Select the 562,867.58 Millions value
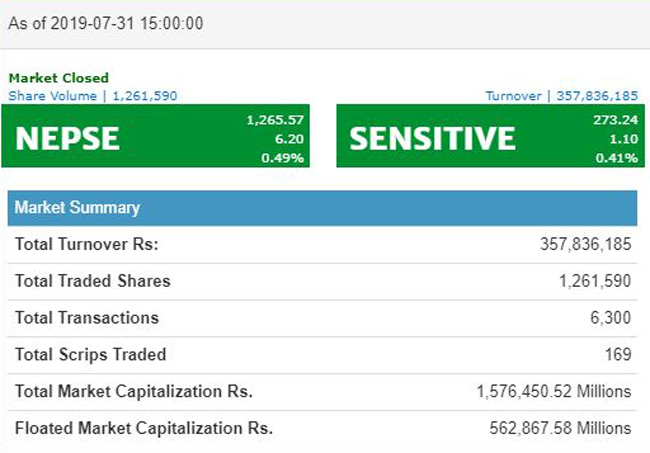650x453 pixels. [560, 428]
